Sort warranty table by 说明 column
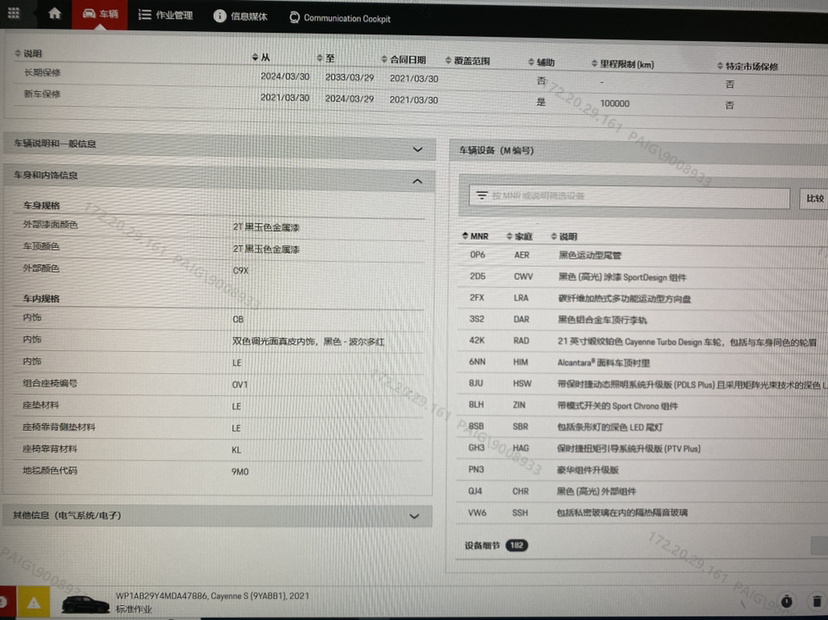 point(28,53)
